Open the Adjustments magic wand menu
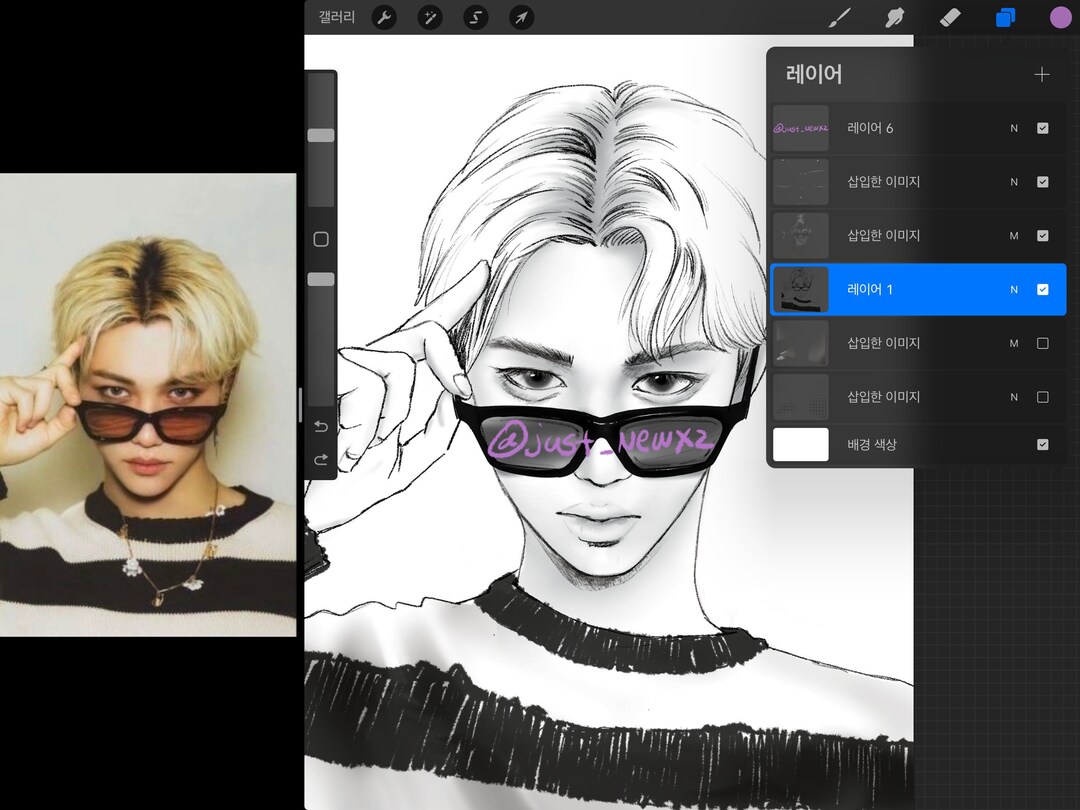This screenshot has height=810, width=1080. 430,17
